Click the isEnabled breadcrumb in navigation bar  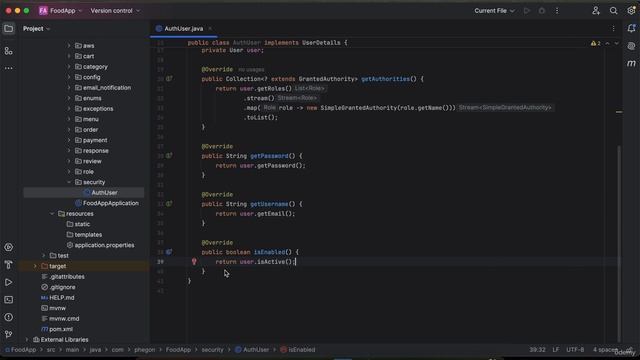coord(298,350)
